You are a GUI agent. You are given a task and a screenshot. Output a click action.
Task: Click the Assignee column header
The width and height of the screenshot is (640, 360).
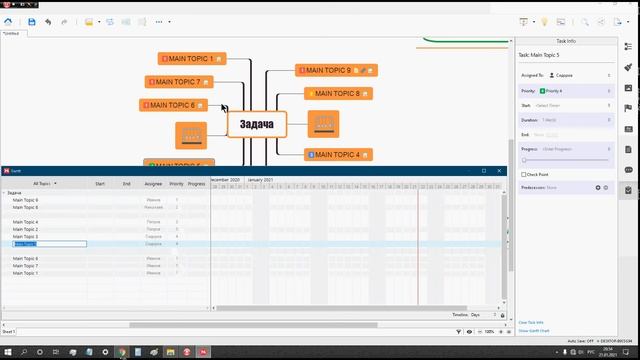click(x=153, y=184)
